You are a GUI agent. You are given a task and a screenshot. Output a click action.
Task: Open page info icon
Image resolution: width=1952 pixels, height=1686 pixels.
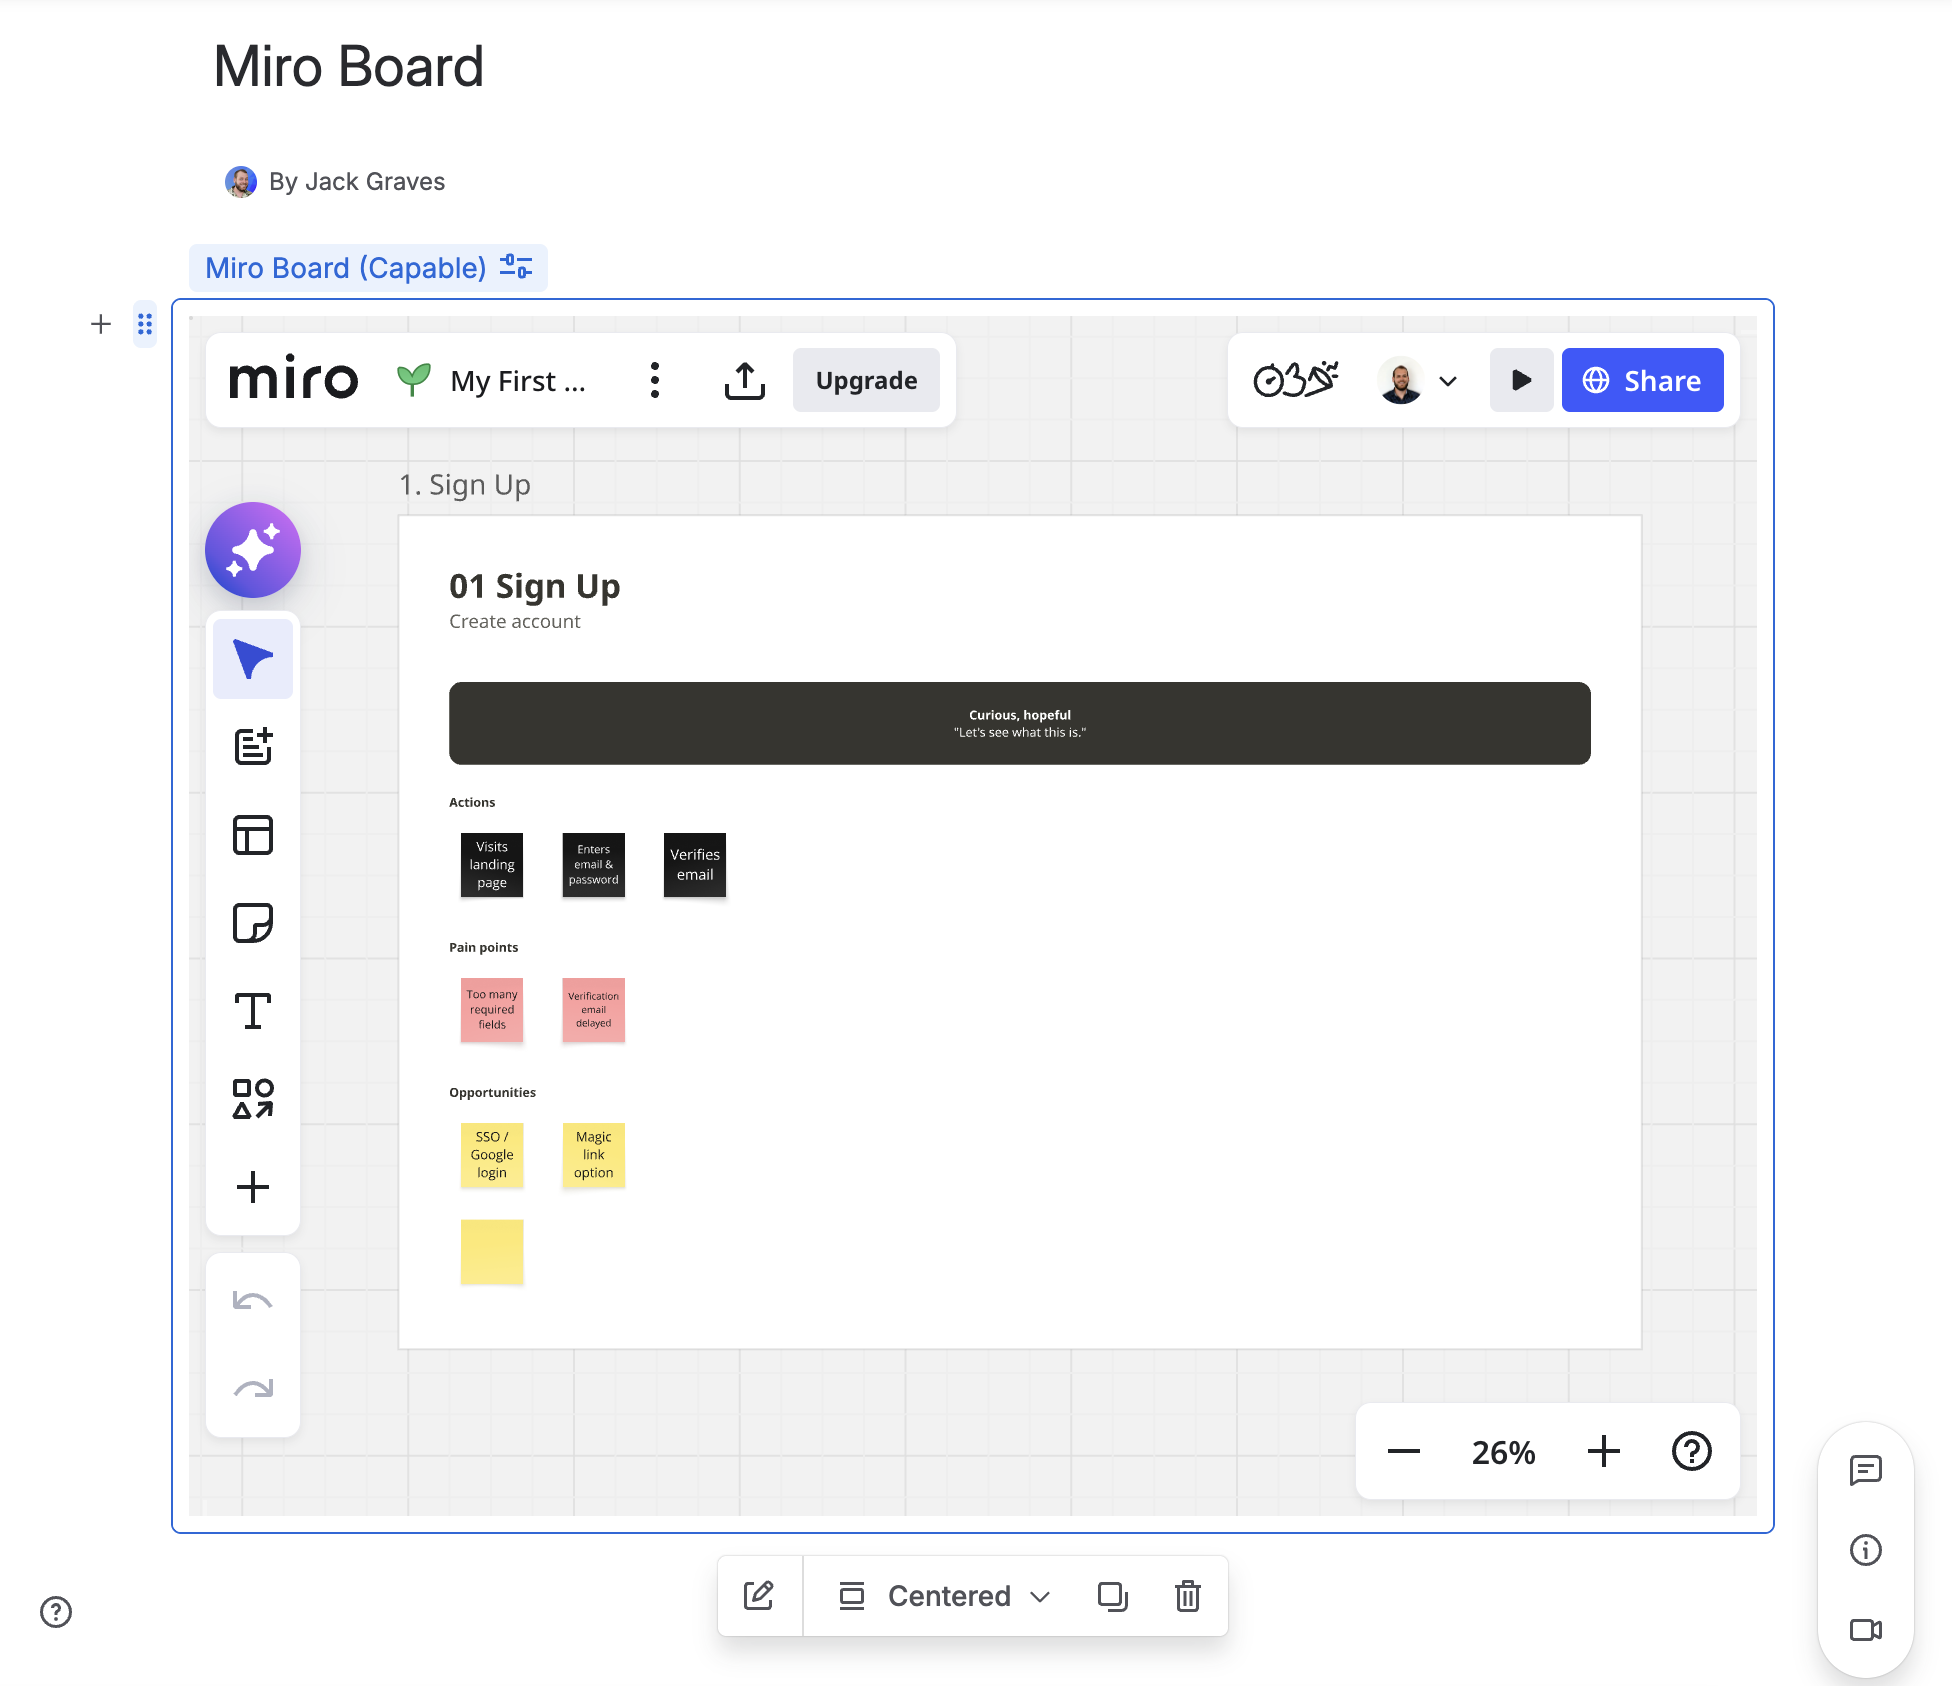click(x=1866, y=1550)
